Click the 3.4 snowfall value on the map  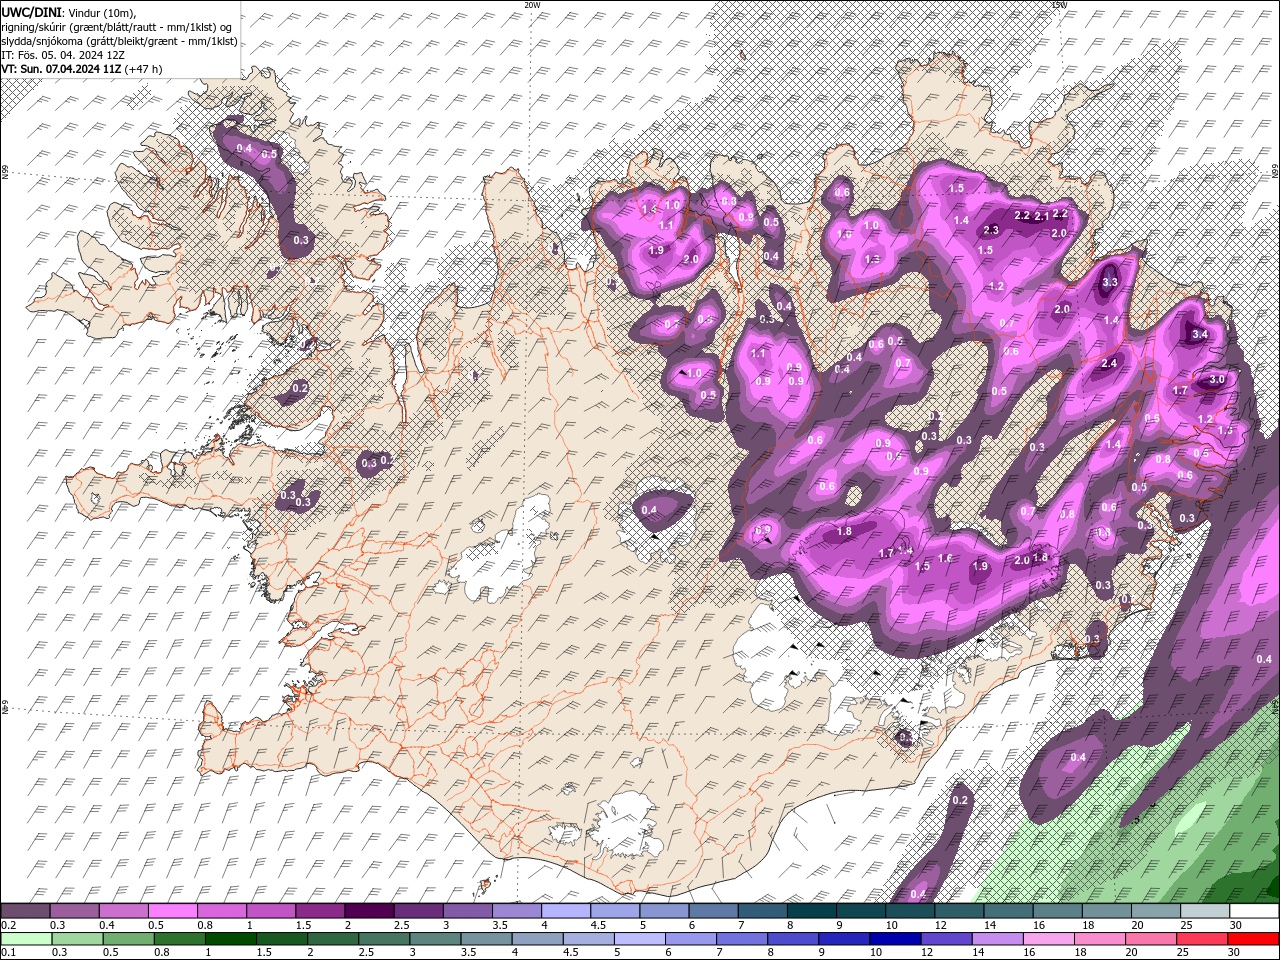click(1201, 334)
